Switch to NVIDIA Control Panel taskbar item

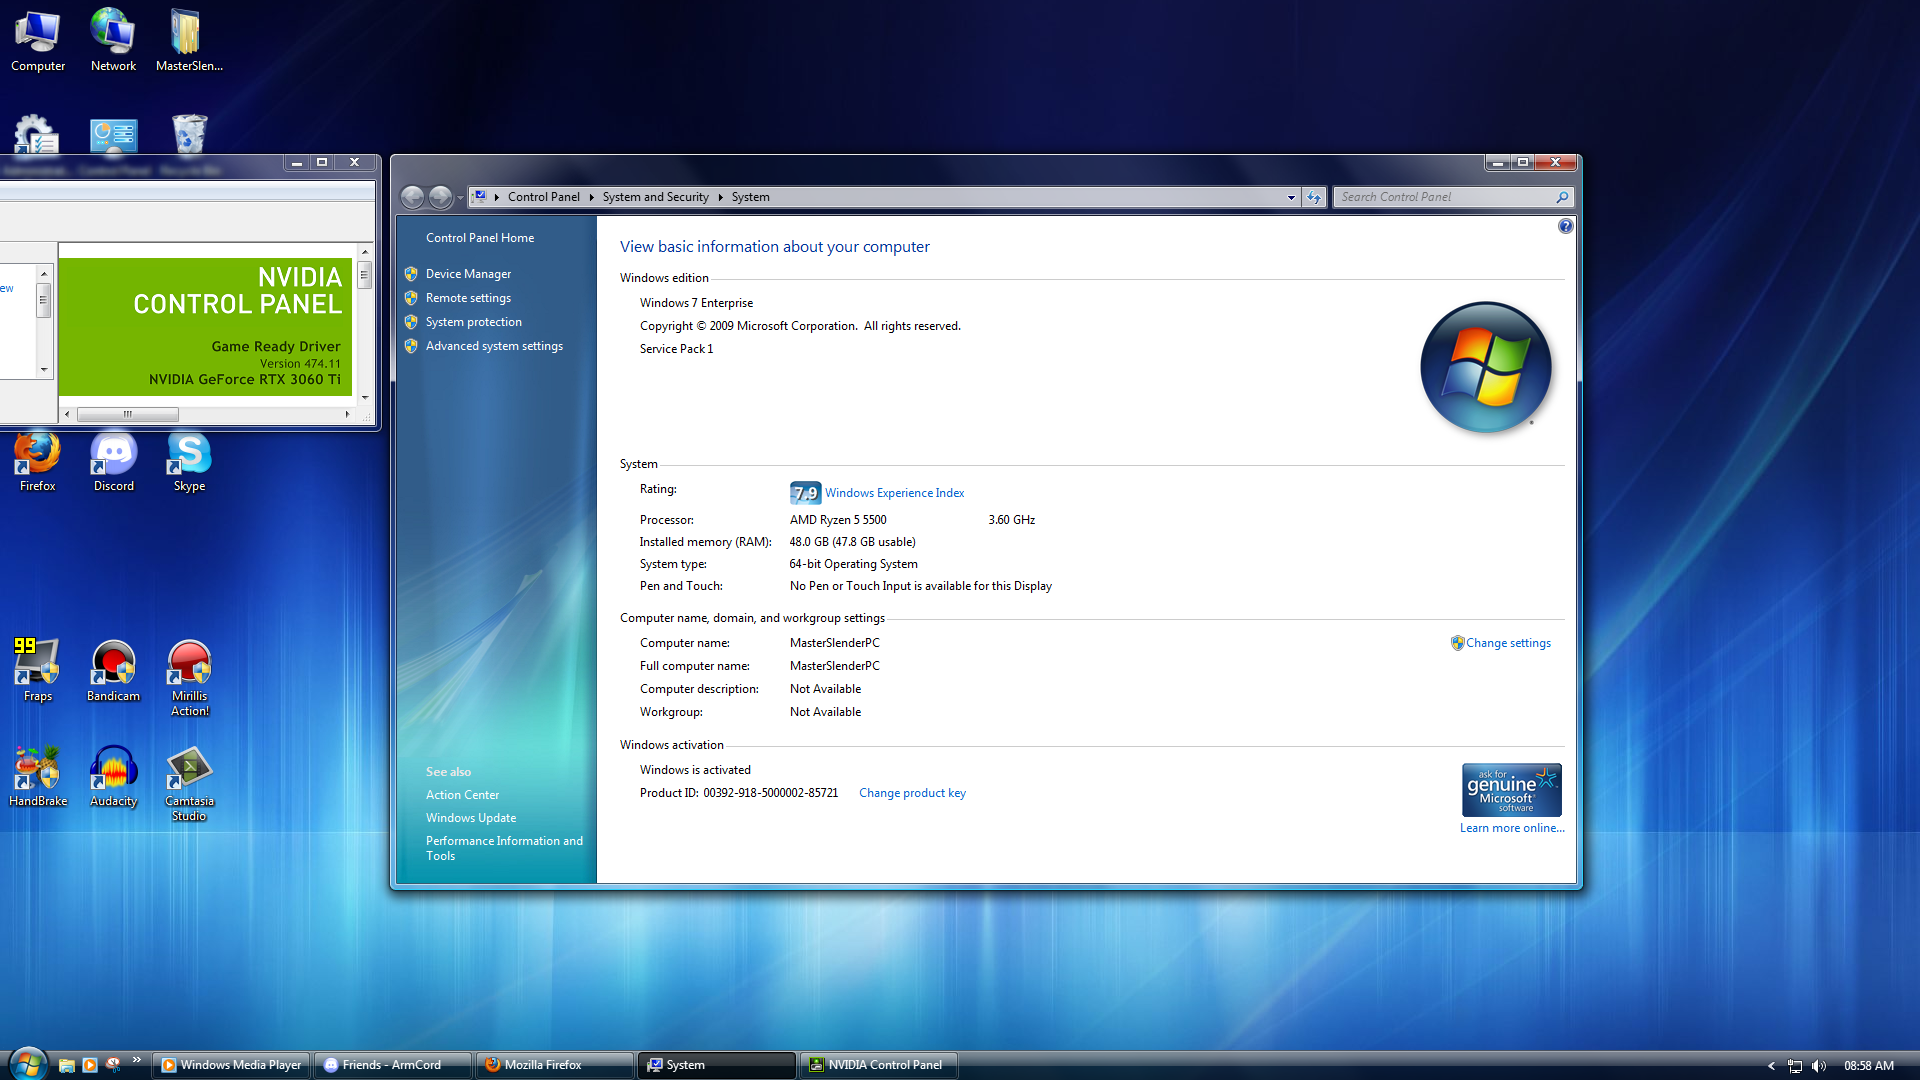point(878,1065)
